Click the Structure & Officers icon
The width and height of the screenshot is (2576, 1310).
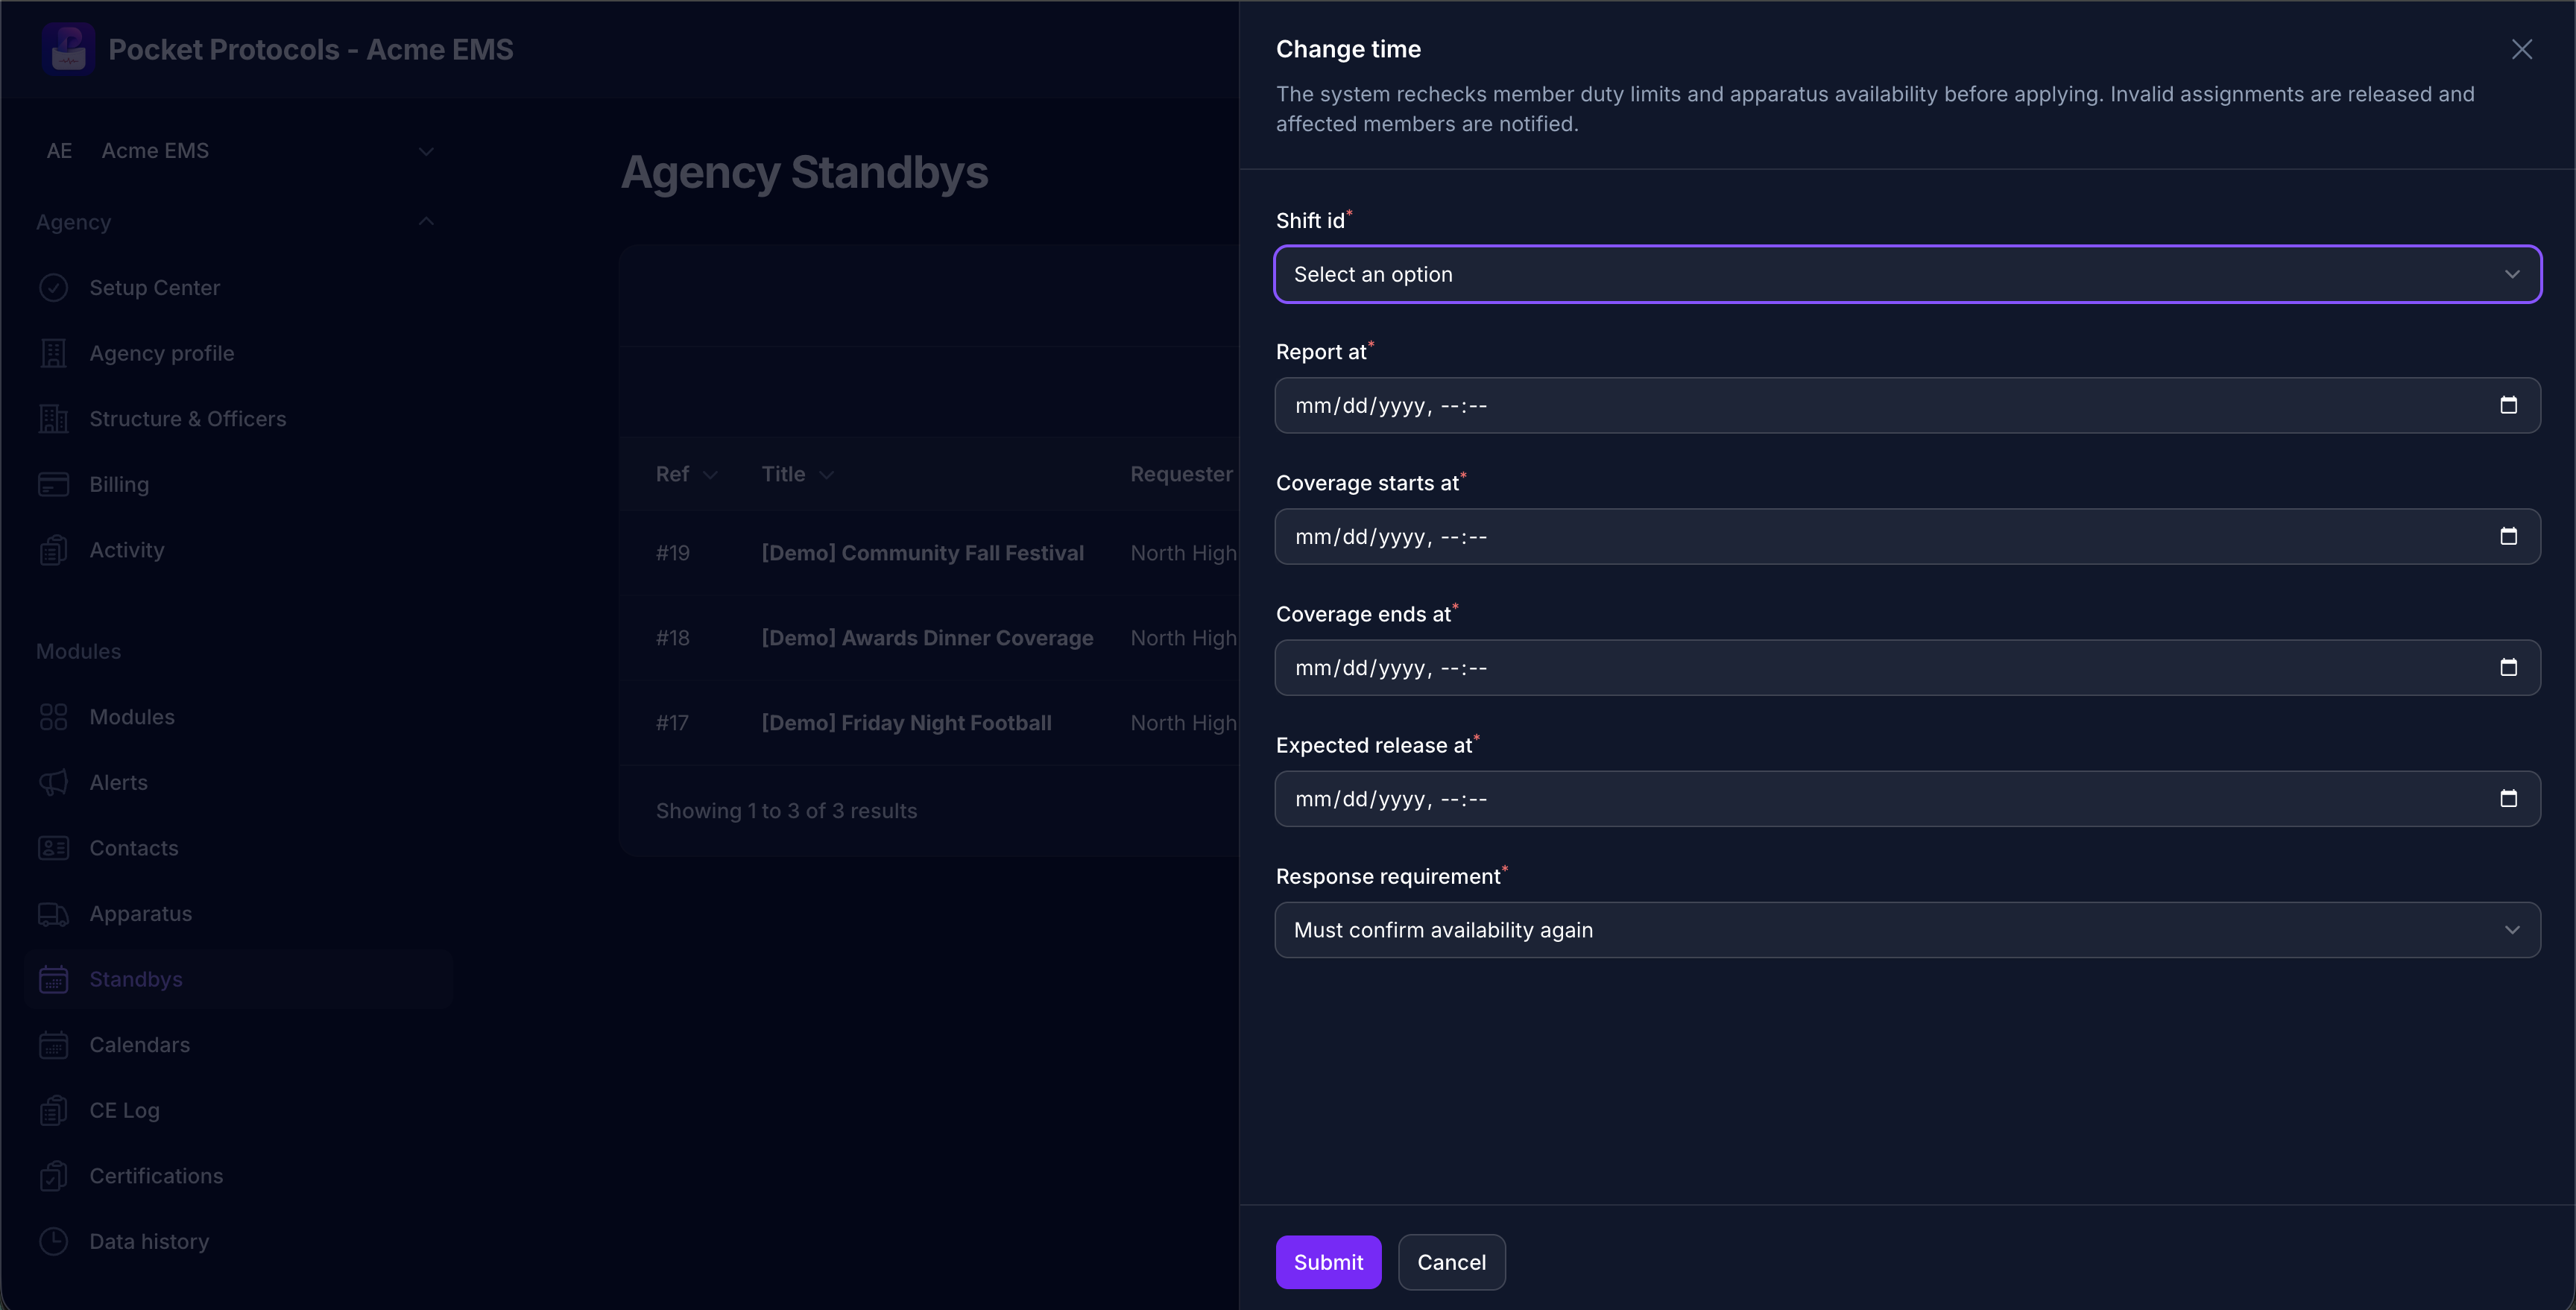click(x=53, y=419)
